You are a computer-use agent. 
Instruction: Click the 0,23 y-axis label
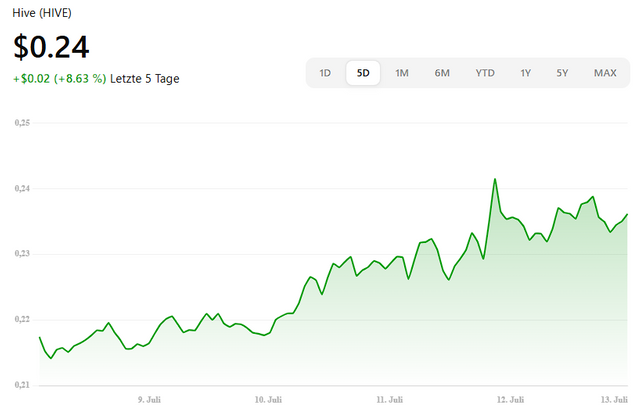[22, 254]
